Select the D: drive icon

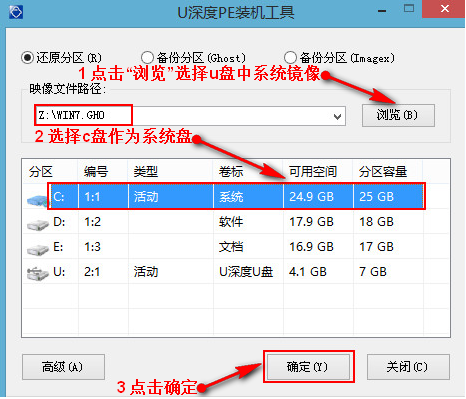(37, 225)
